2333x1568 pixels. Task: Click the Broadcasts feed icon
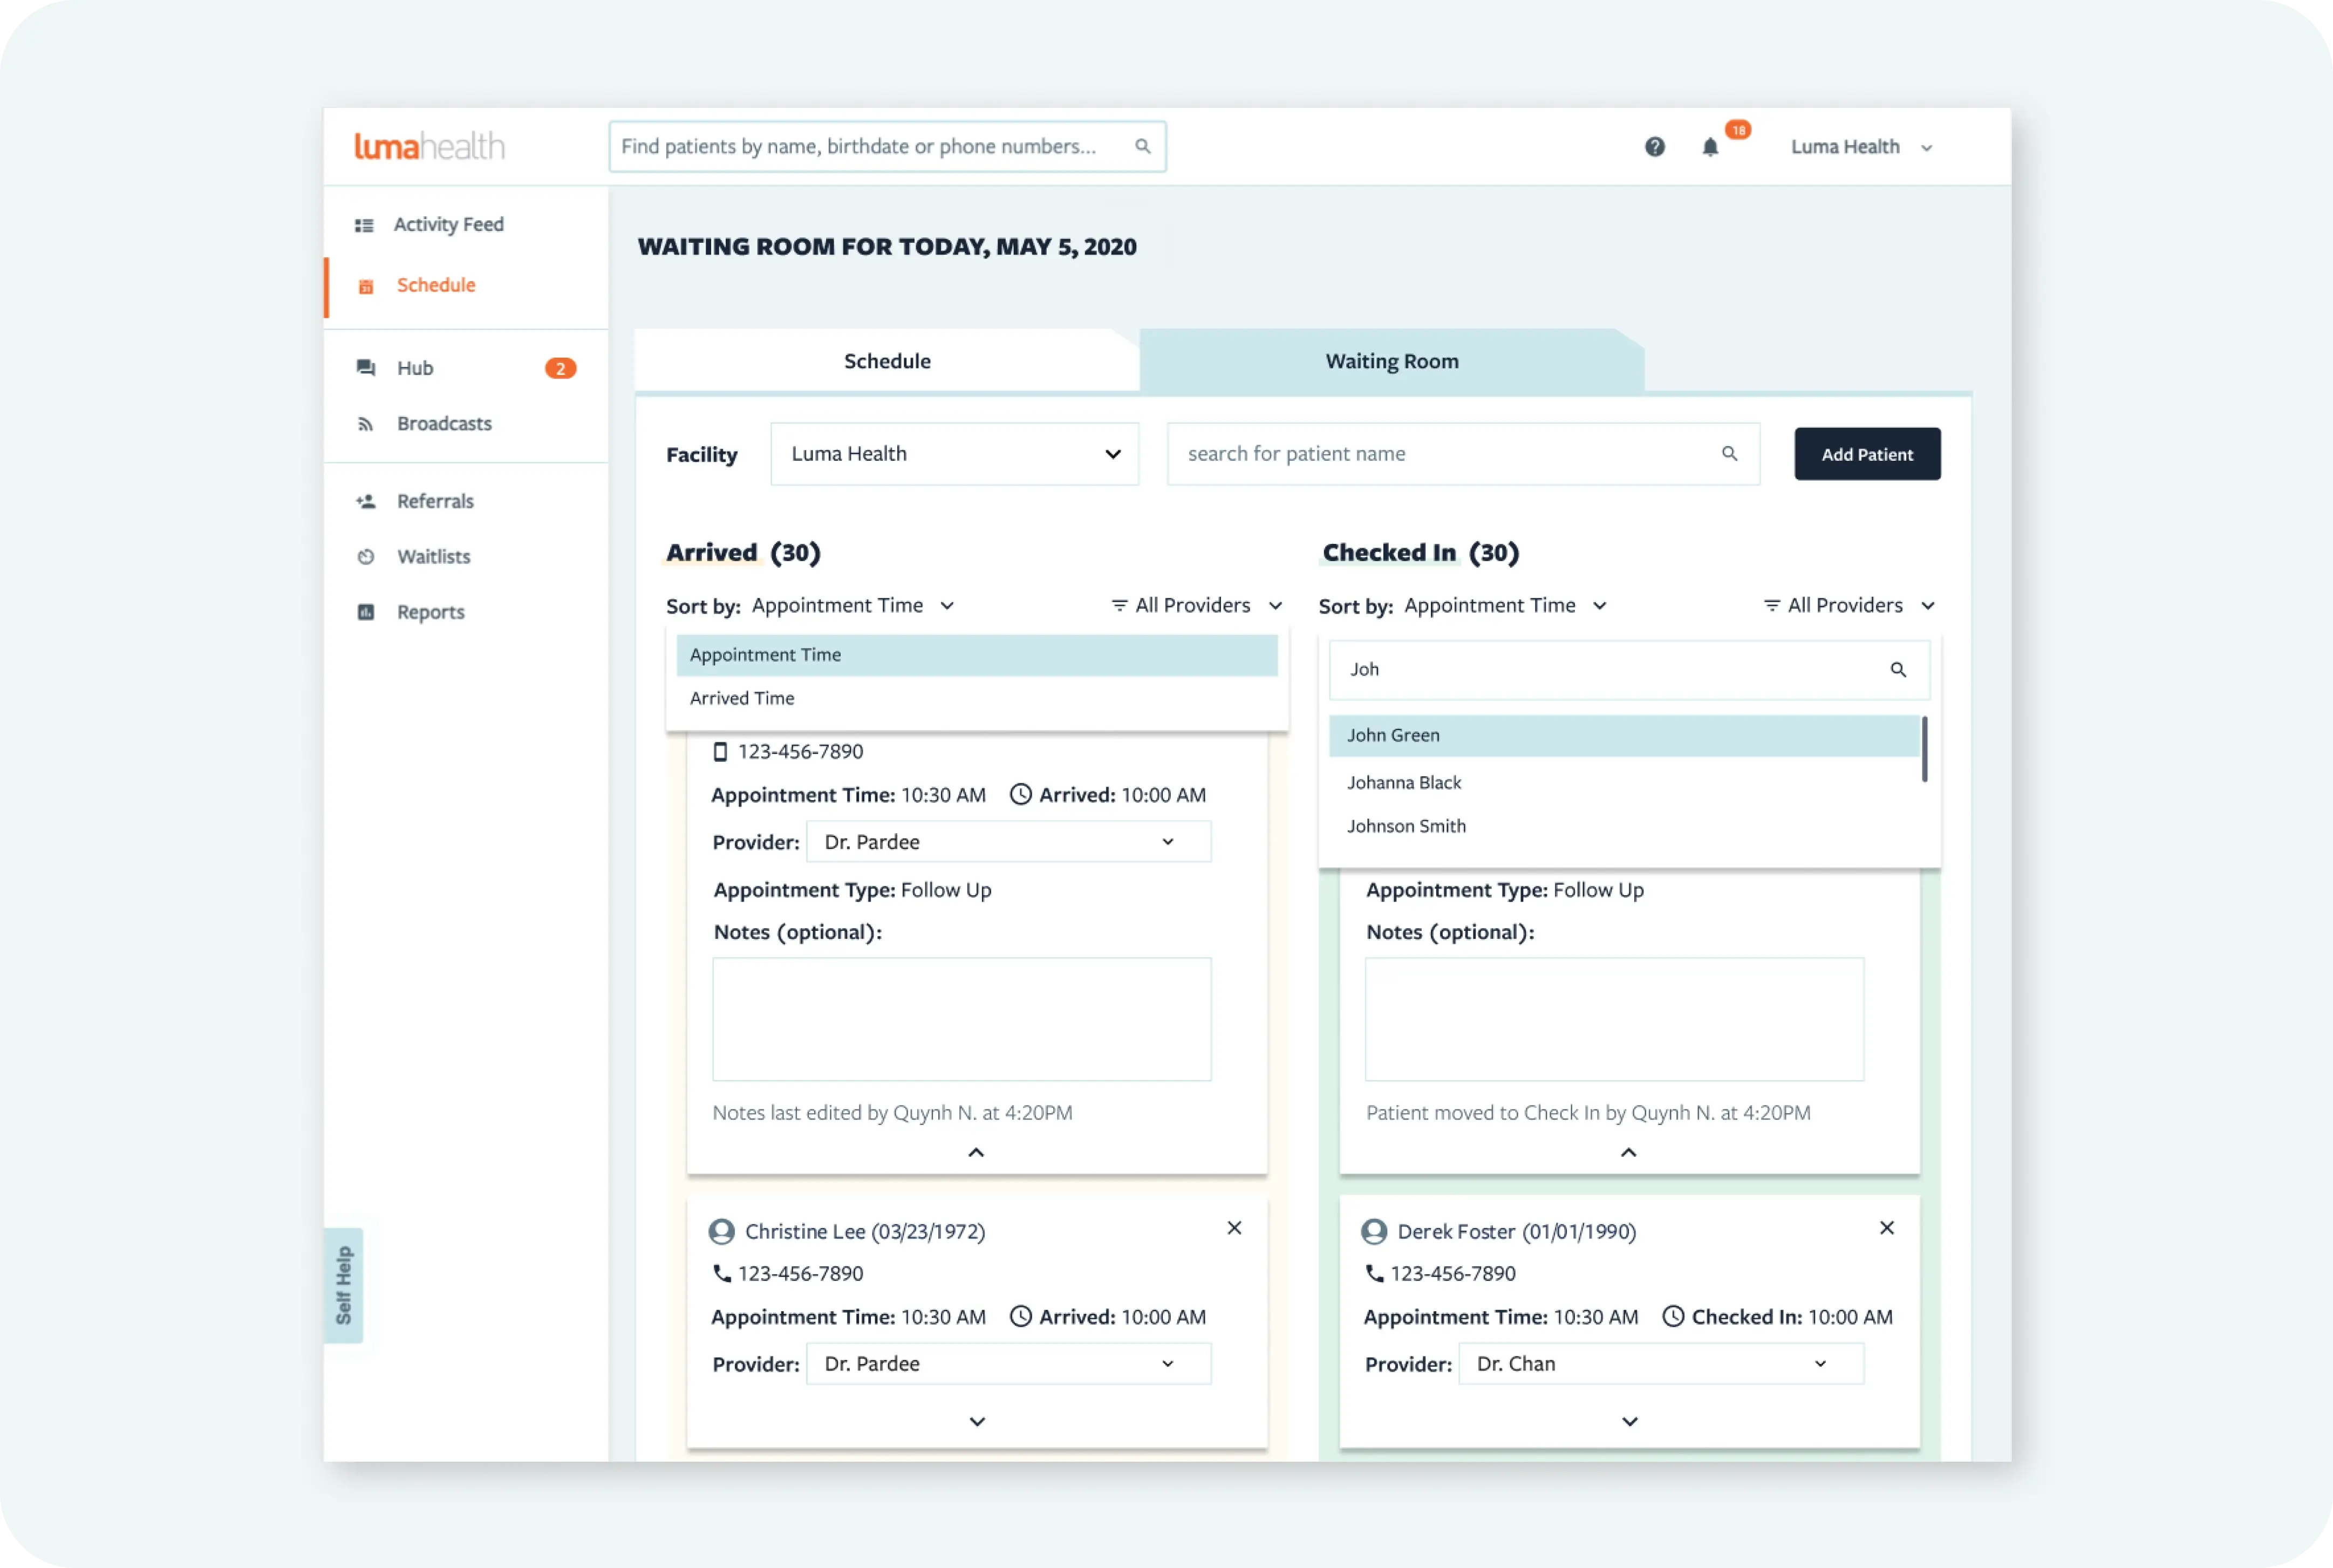[x=366, y=423]
